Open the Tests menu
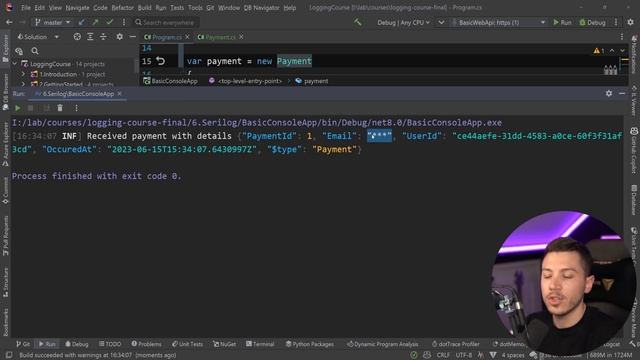The width and height of the screenshot is (640, 360). point(177,8)
